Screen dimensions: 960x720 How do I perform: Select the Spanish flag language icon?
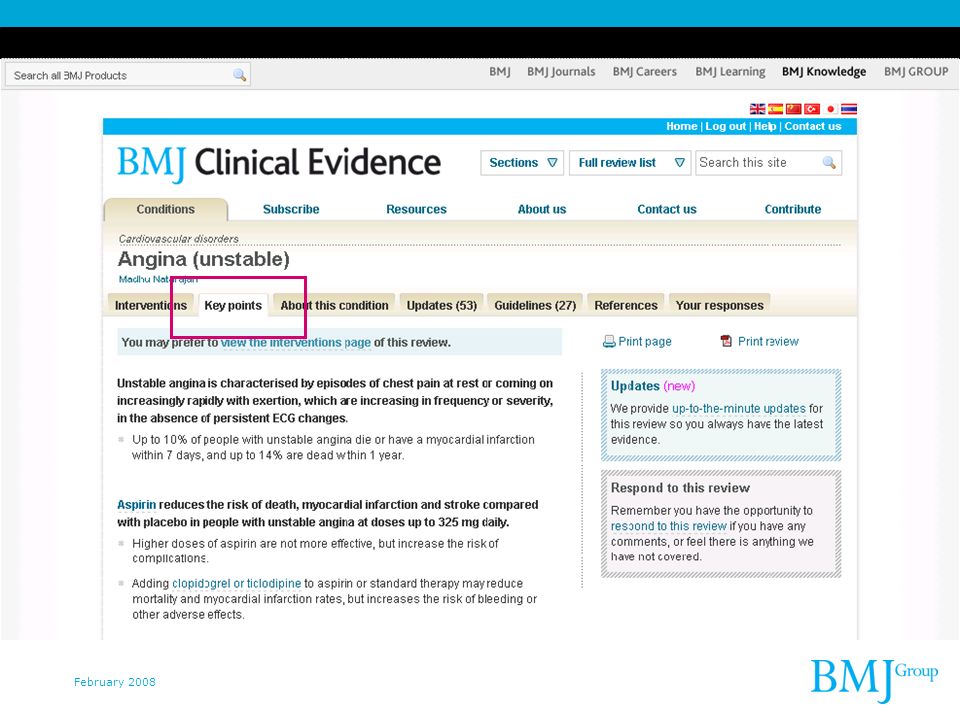776,109
